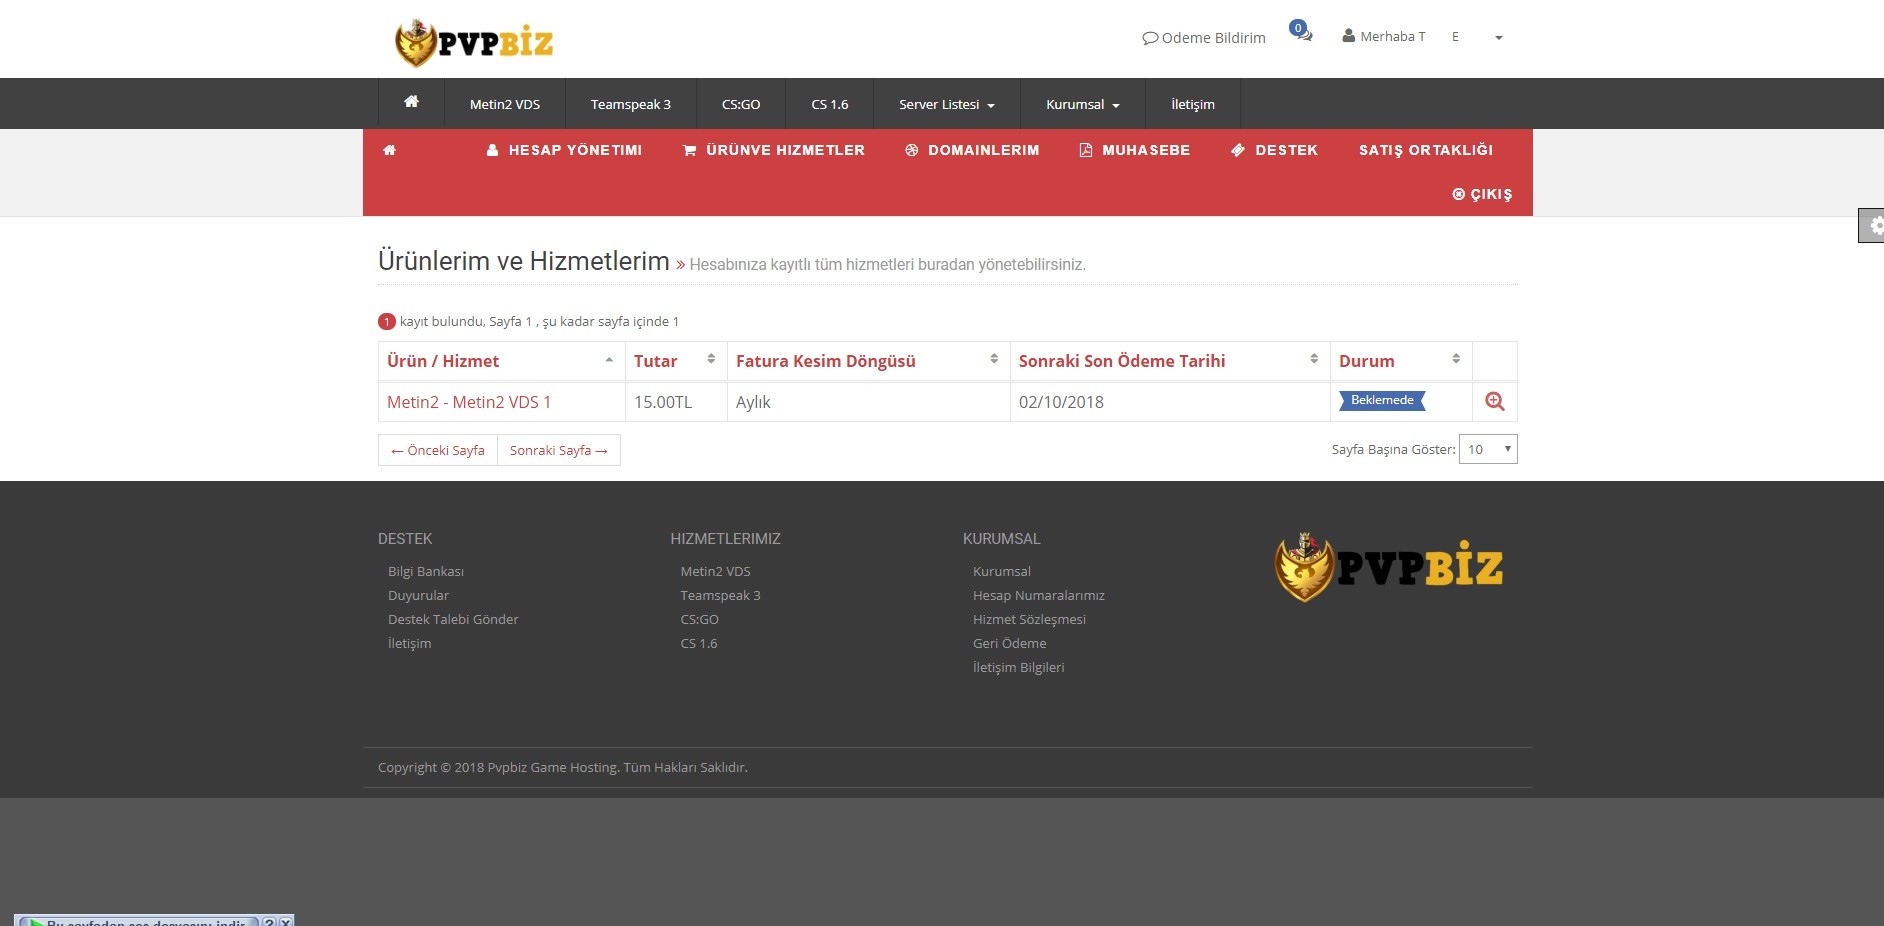Open Metin2 VDS in the navbar
Screen dimensions: 1884x926
pyautogui.click(x=505, y=104)
